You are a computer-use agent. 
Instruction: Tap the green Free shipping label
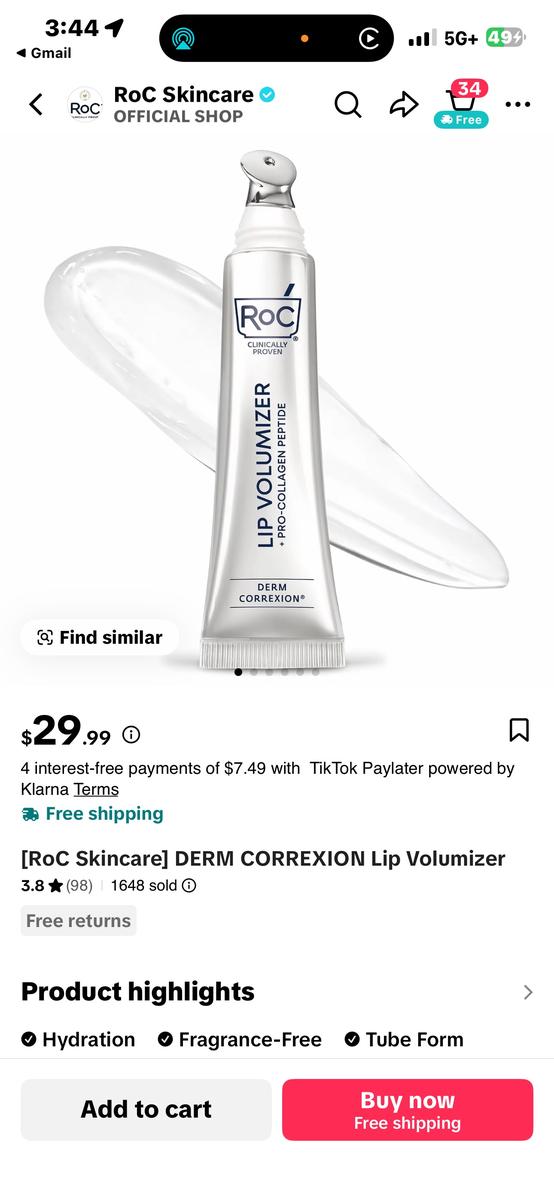pyautogui.click(x=92, y=814)
